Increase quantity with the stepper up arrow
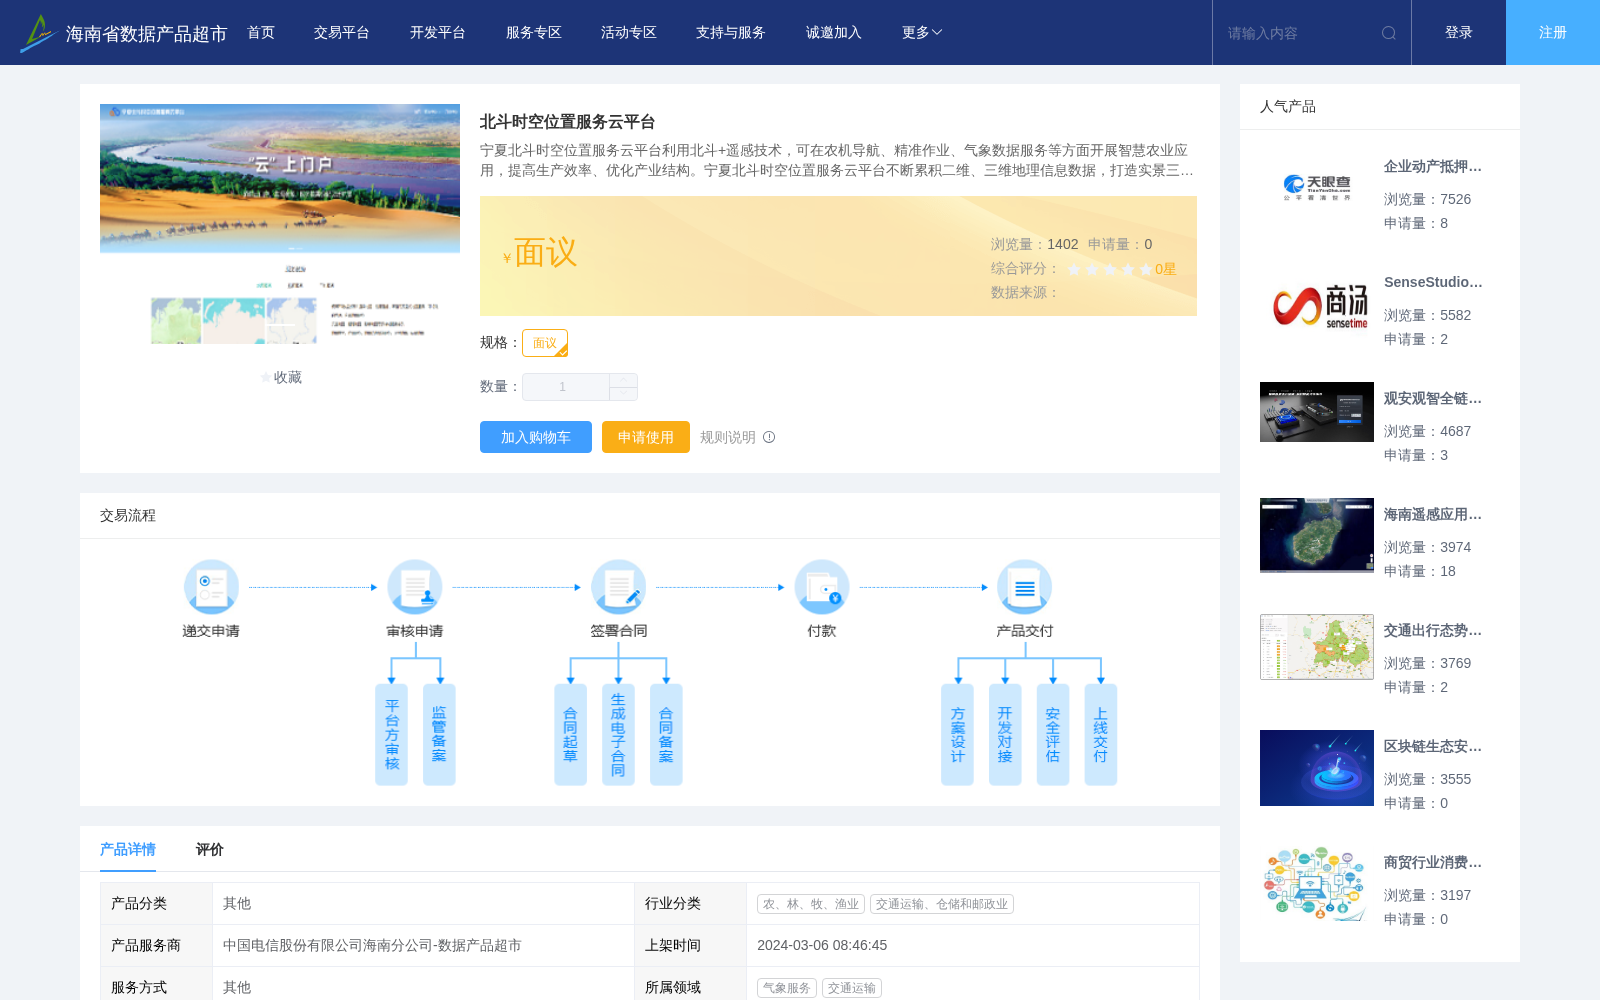The width and height of the screenshot is (1600, 1000). (623, 380)
